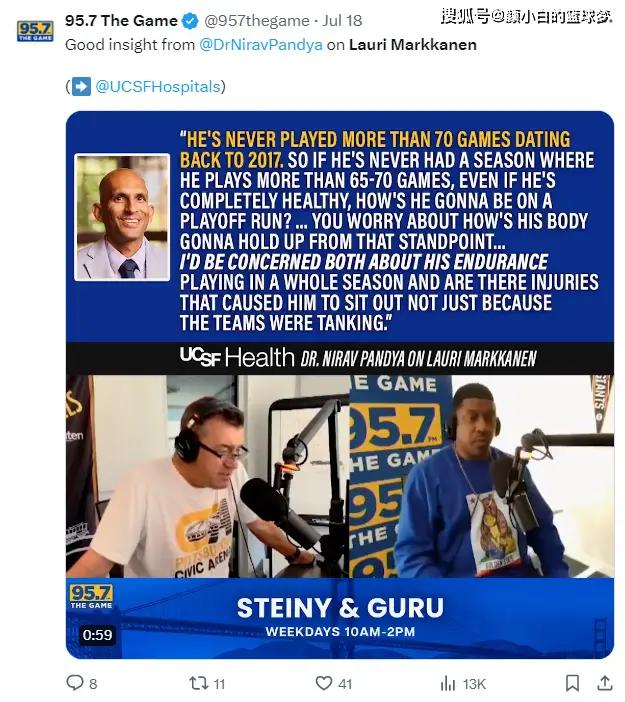Play the Steiny & Guru video
This screenshot has width=625, height=702.
[340, 385]
